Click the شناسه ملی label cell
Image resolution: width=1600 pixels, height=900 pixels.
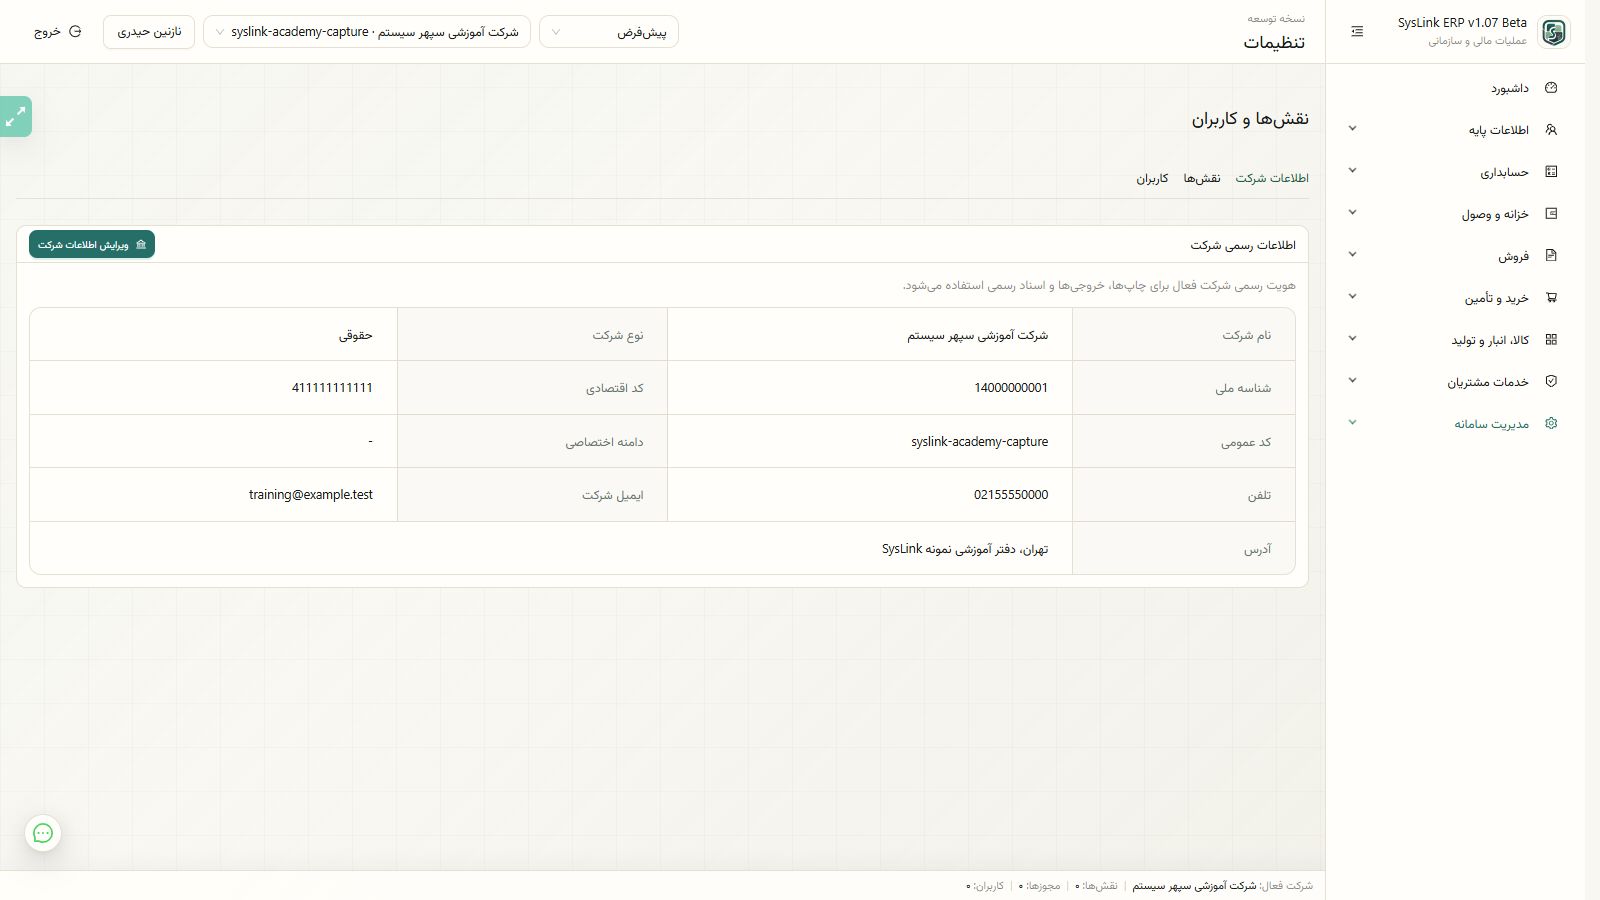click(x=1183, y=388)
